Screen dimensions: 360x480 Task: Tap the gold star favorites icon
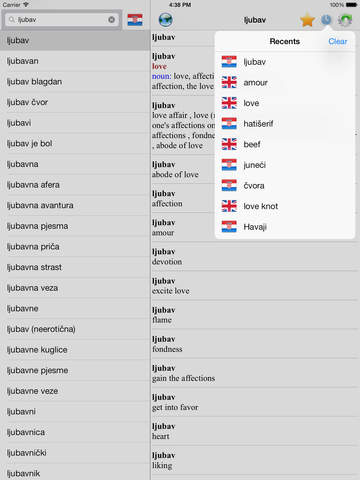(x=307, y=20)
